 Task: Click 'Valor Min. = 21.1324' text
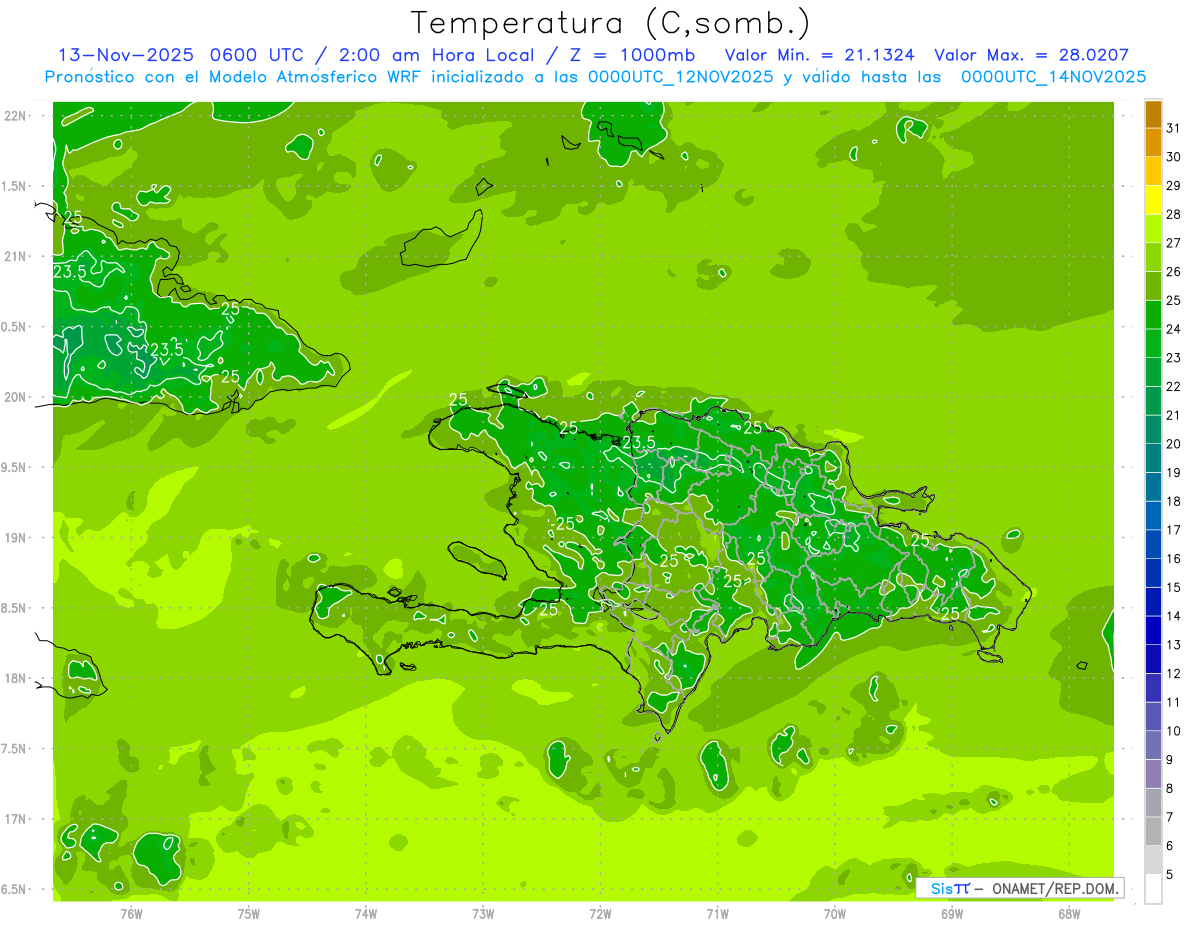pos(819,55)
